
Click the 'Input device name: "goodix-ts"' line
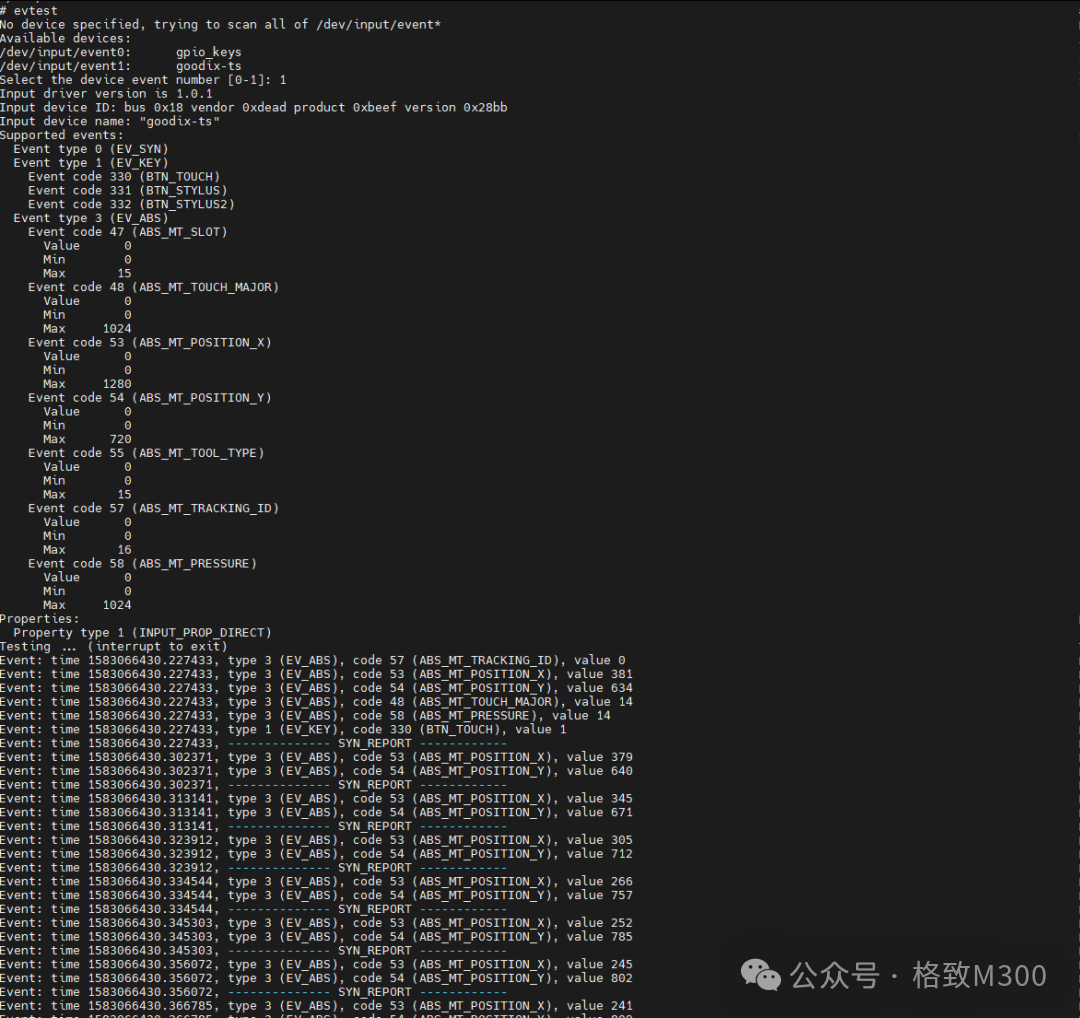(110, 121)
